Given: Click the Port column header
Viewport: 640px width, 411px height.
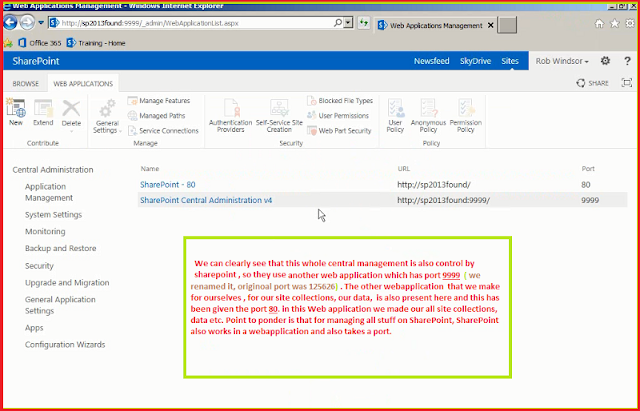Looking at the screenshot, I should 588,169.
